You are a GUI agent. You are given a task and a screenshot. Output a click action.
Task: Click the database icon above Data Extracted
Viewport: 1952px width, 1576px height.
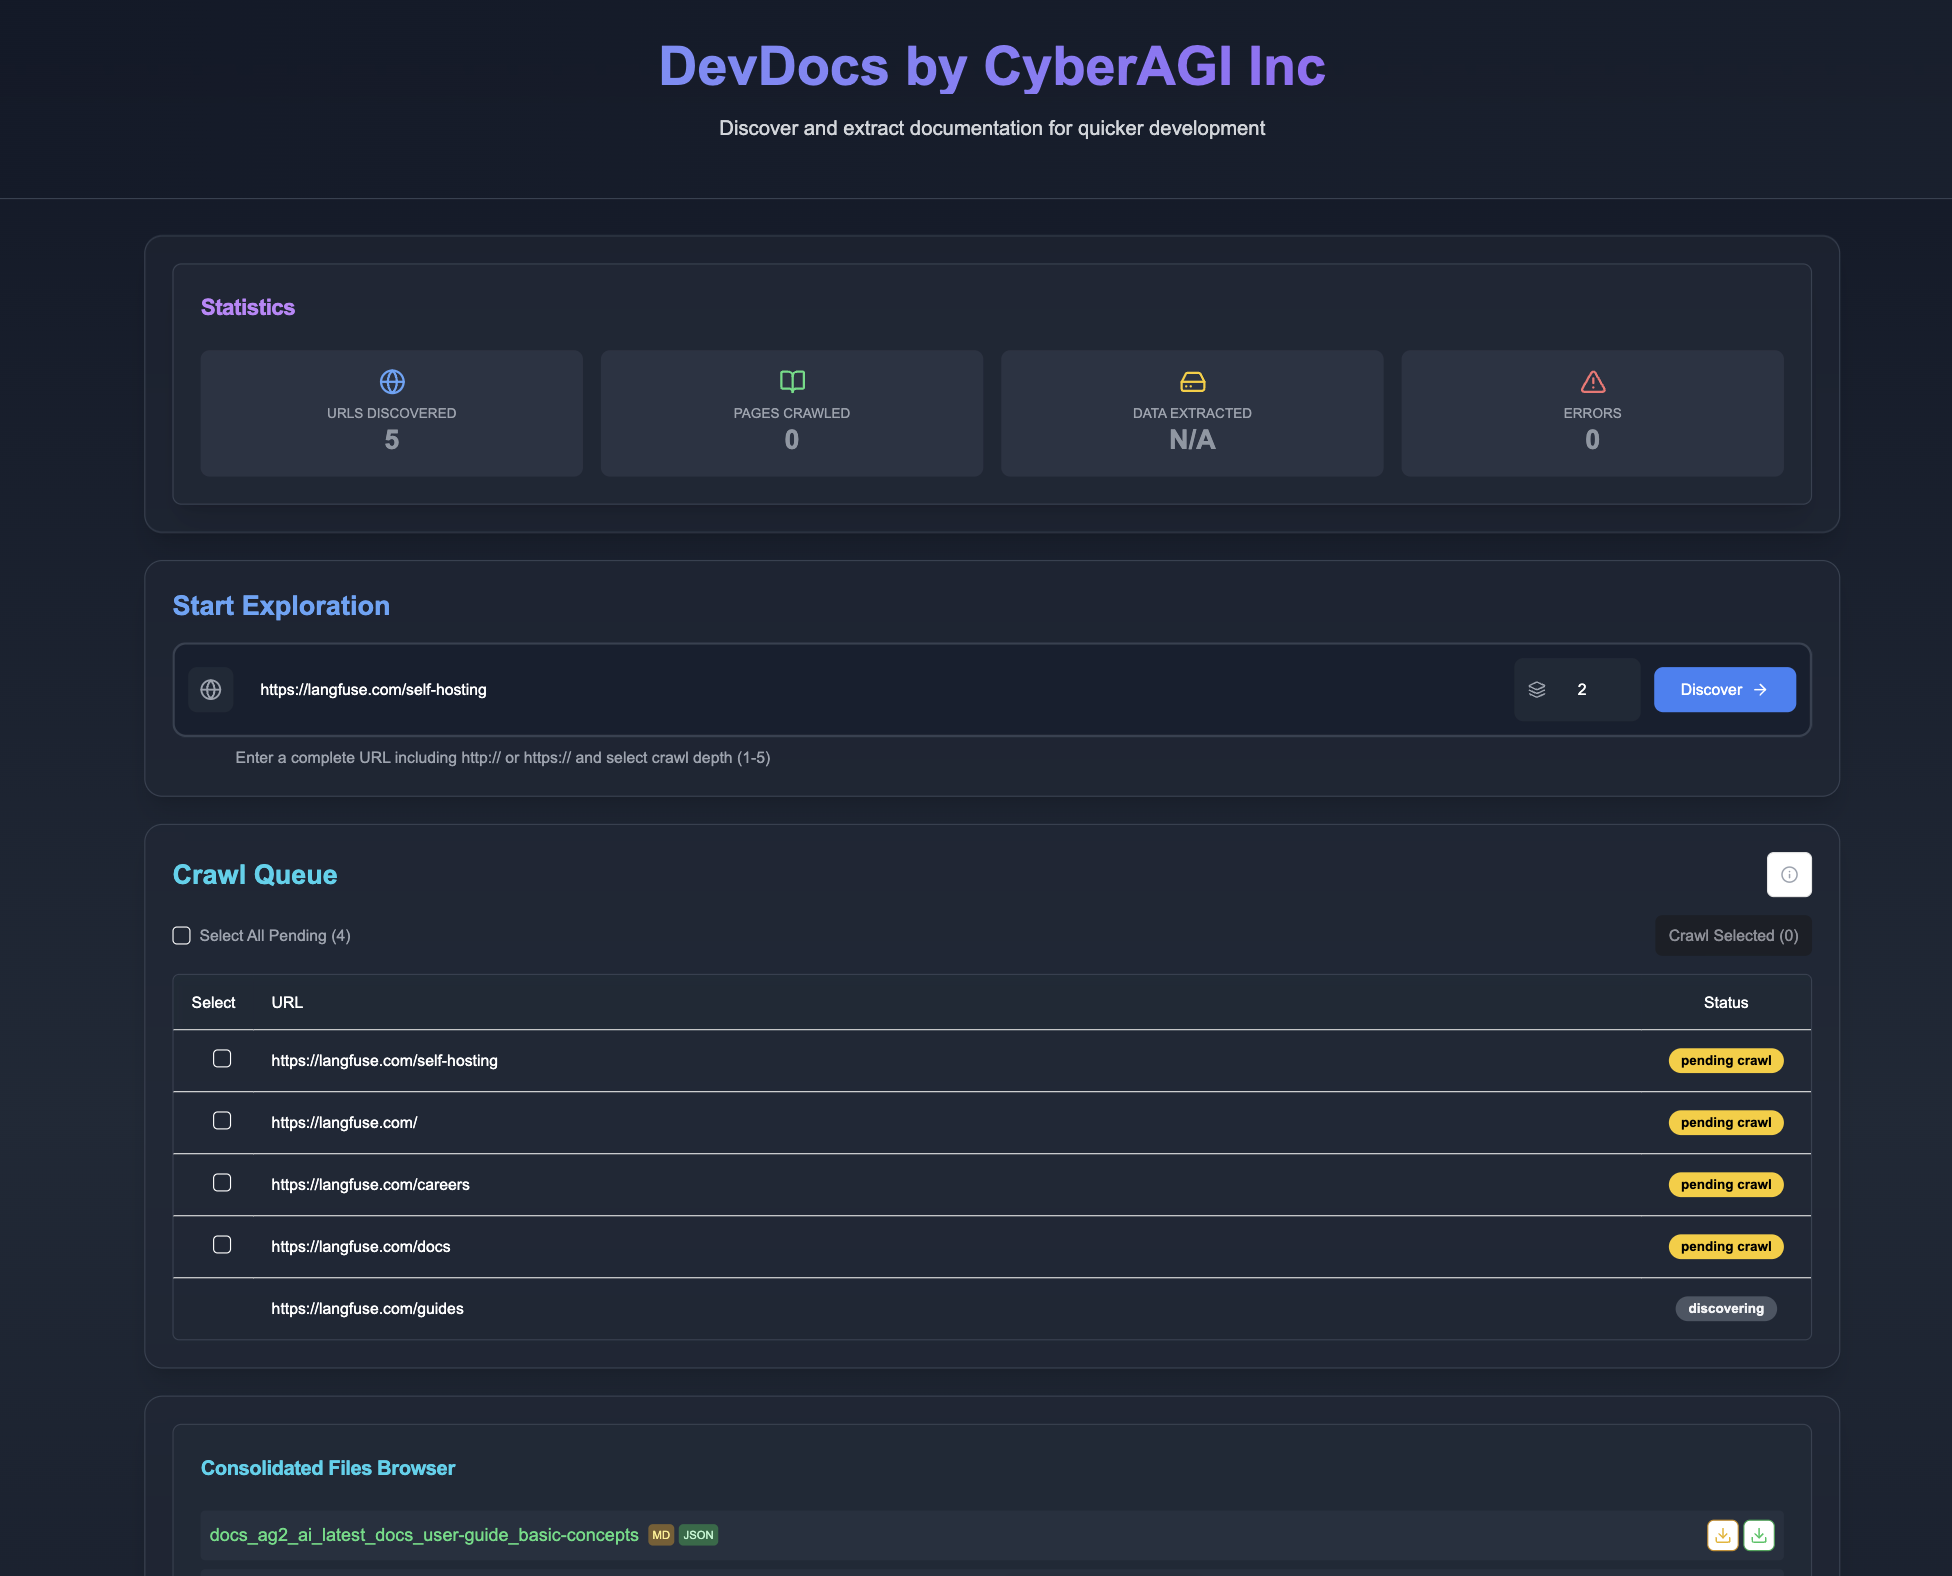tap(1192, 381)
